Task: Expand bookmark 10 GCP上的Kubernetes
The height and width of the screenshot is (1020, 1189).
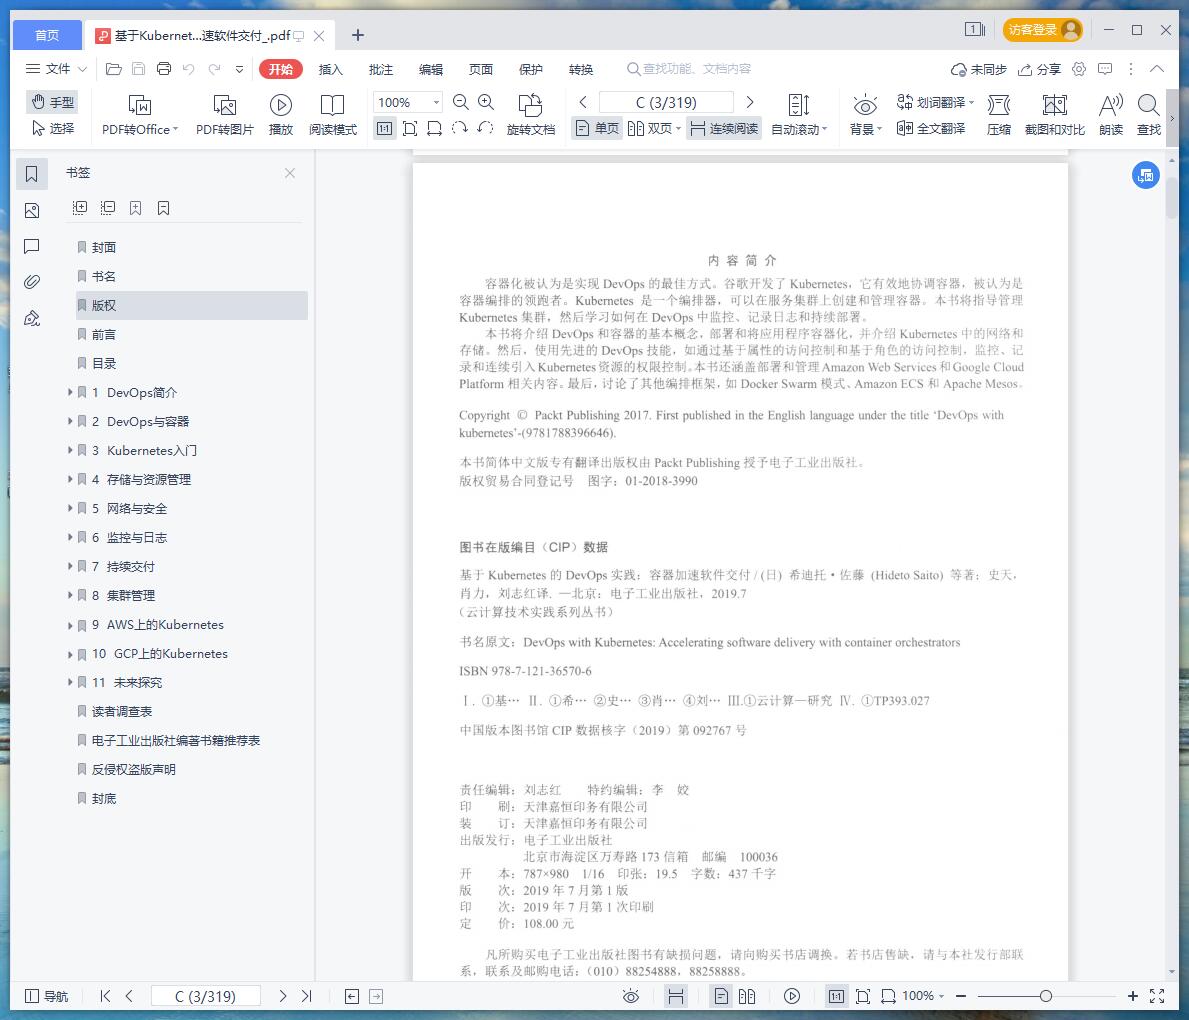Action: 70,653
